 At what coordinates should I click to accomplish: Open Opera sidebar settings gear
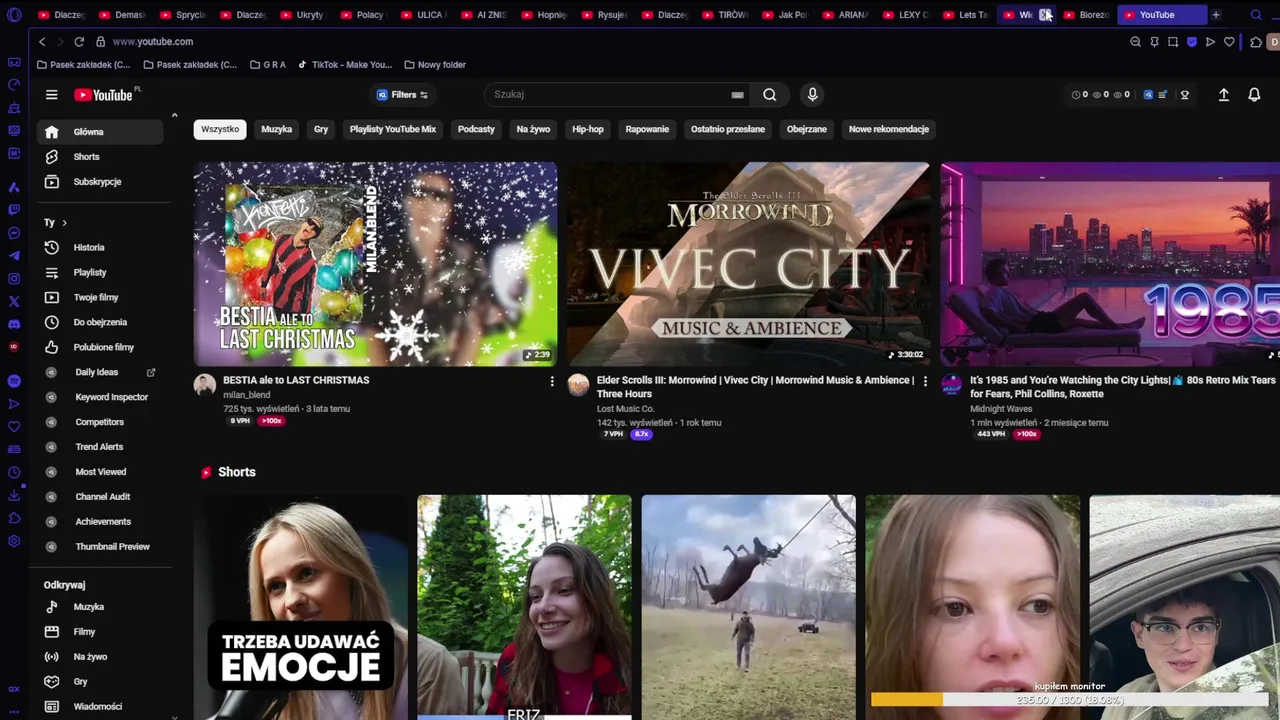[14, 541]
